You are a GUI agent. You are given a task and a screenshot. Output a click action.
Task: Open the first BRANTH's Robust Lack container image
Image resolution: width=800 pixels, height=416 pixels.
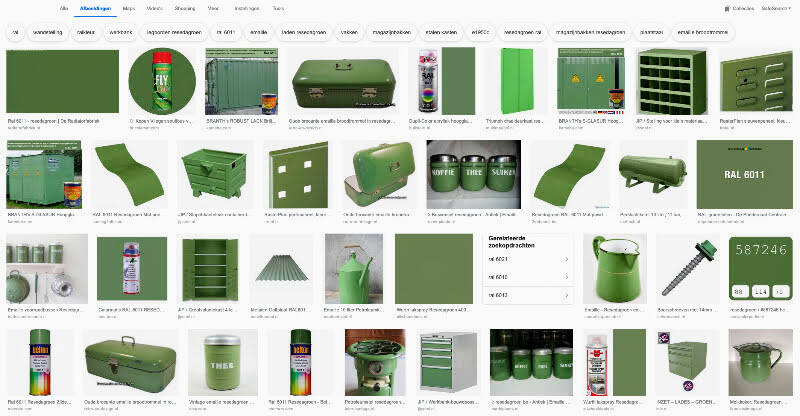[241, 81]
